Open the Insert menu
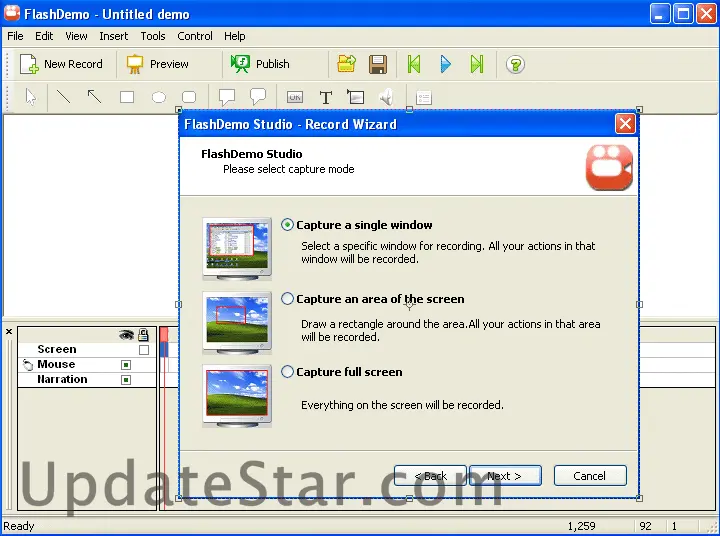The image size is (720, 536). (113, 36)
